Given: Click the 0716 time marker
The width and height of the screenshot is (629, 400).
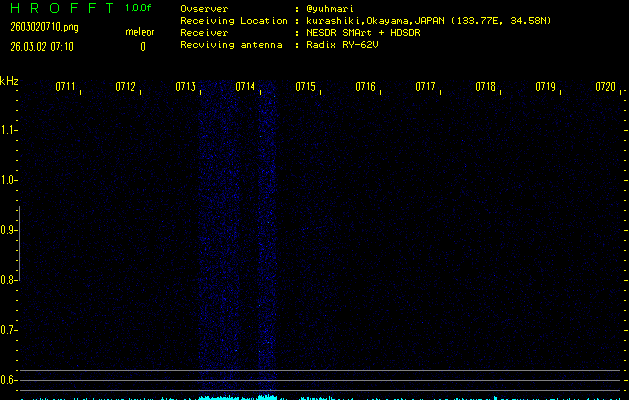Looking at the screenshot, I should point(365,86).
